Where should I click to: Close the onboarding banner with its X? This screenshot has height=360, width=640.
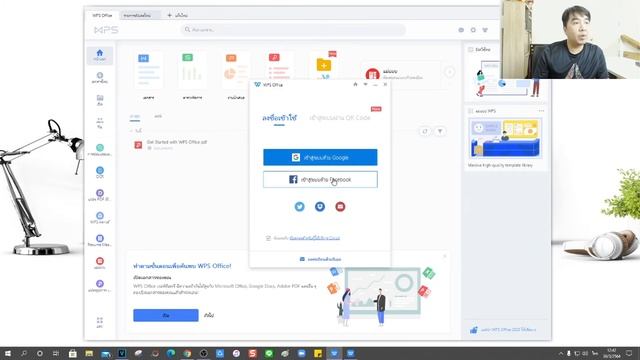click(x=444, y=256)
